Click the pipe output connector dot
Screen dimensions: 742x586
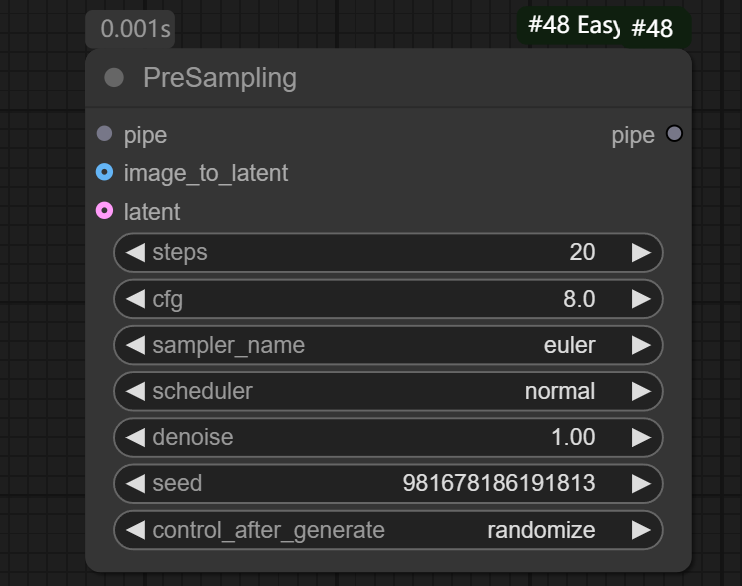(674, 134)
